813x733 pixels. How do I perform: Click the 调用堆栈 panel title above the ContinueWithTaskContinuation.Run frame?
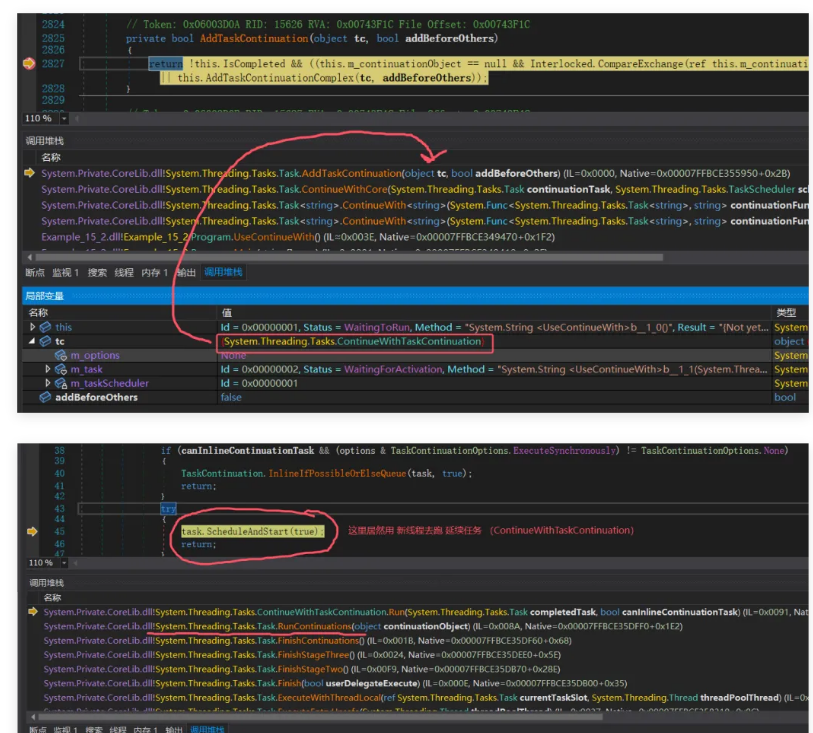click(x=47, y=583)
